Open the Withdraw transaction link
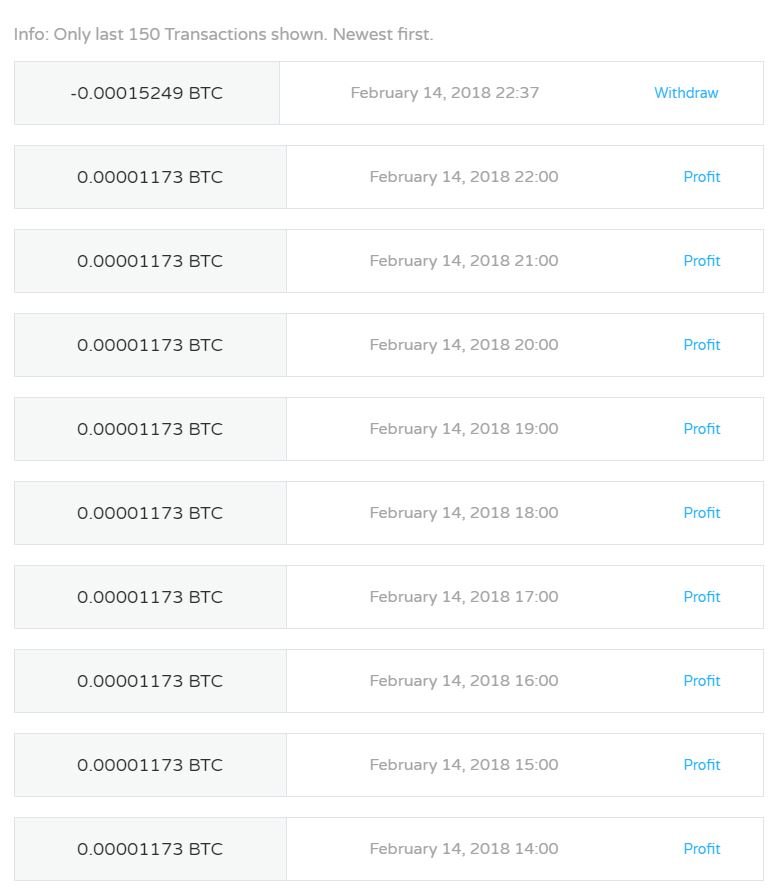The height and width of the screenshot is (893, 773). pyautogui.click(x=686, y=93)
